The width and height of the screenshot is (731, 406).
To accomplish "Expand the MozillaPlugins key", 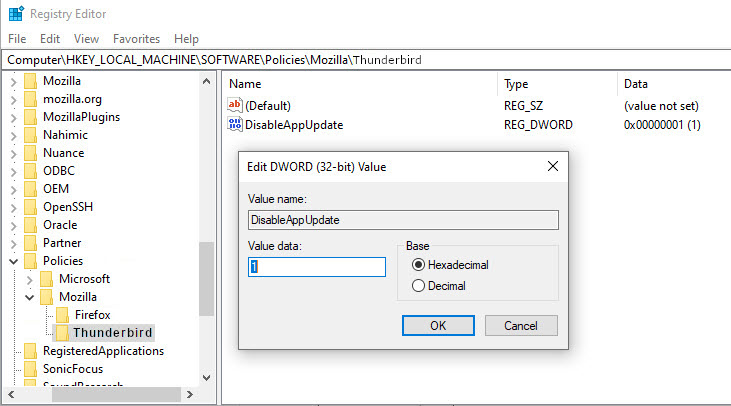I will pos(14,118).
